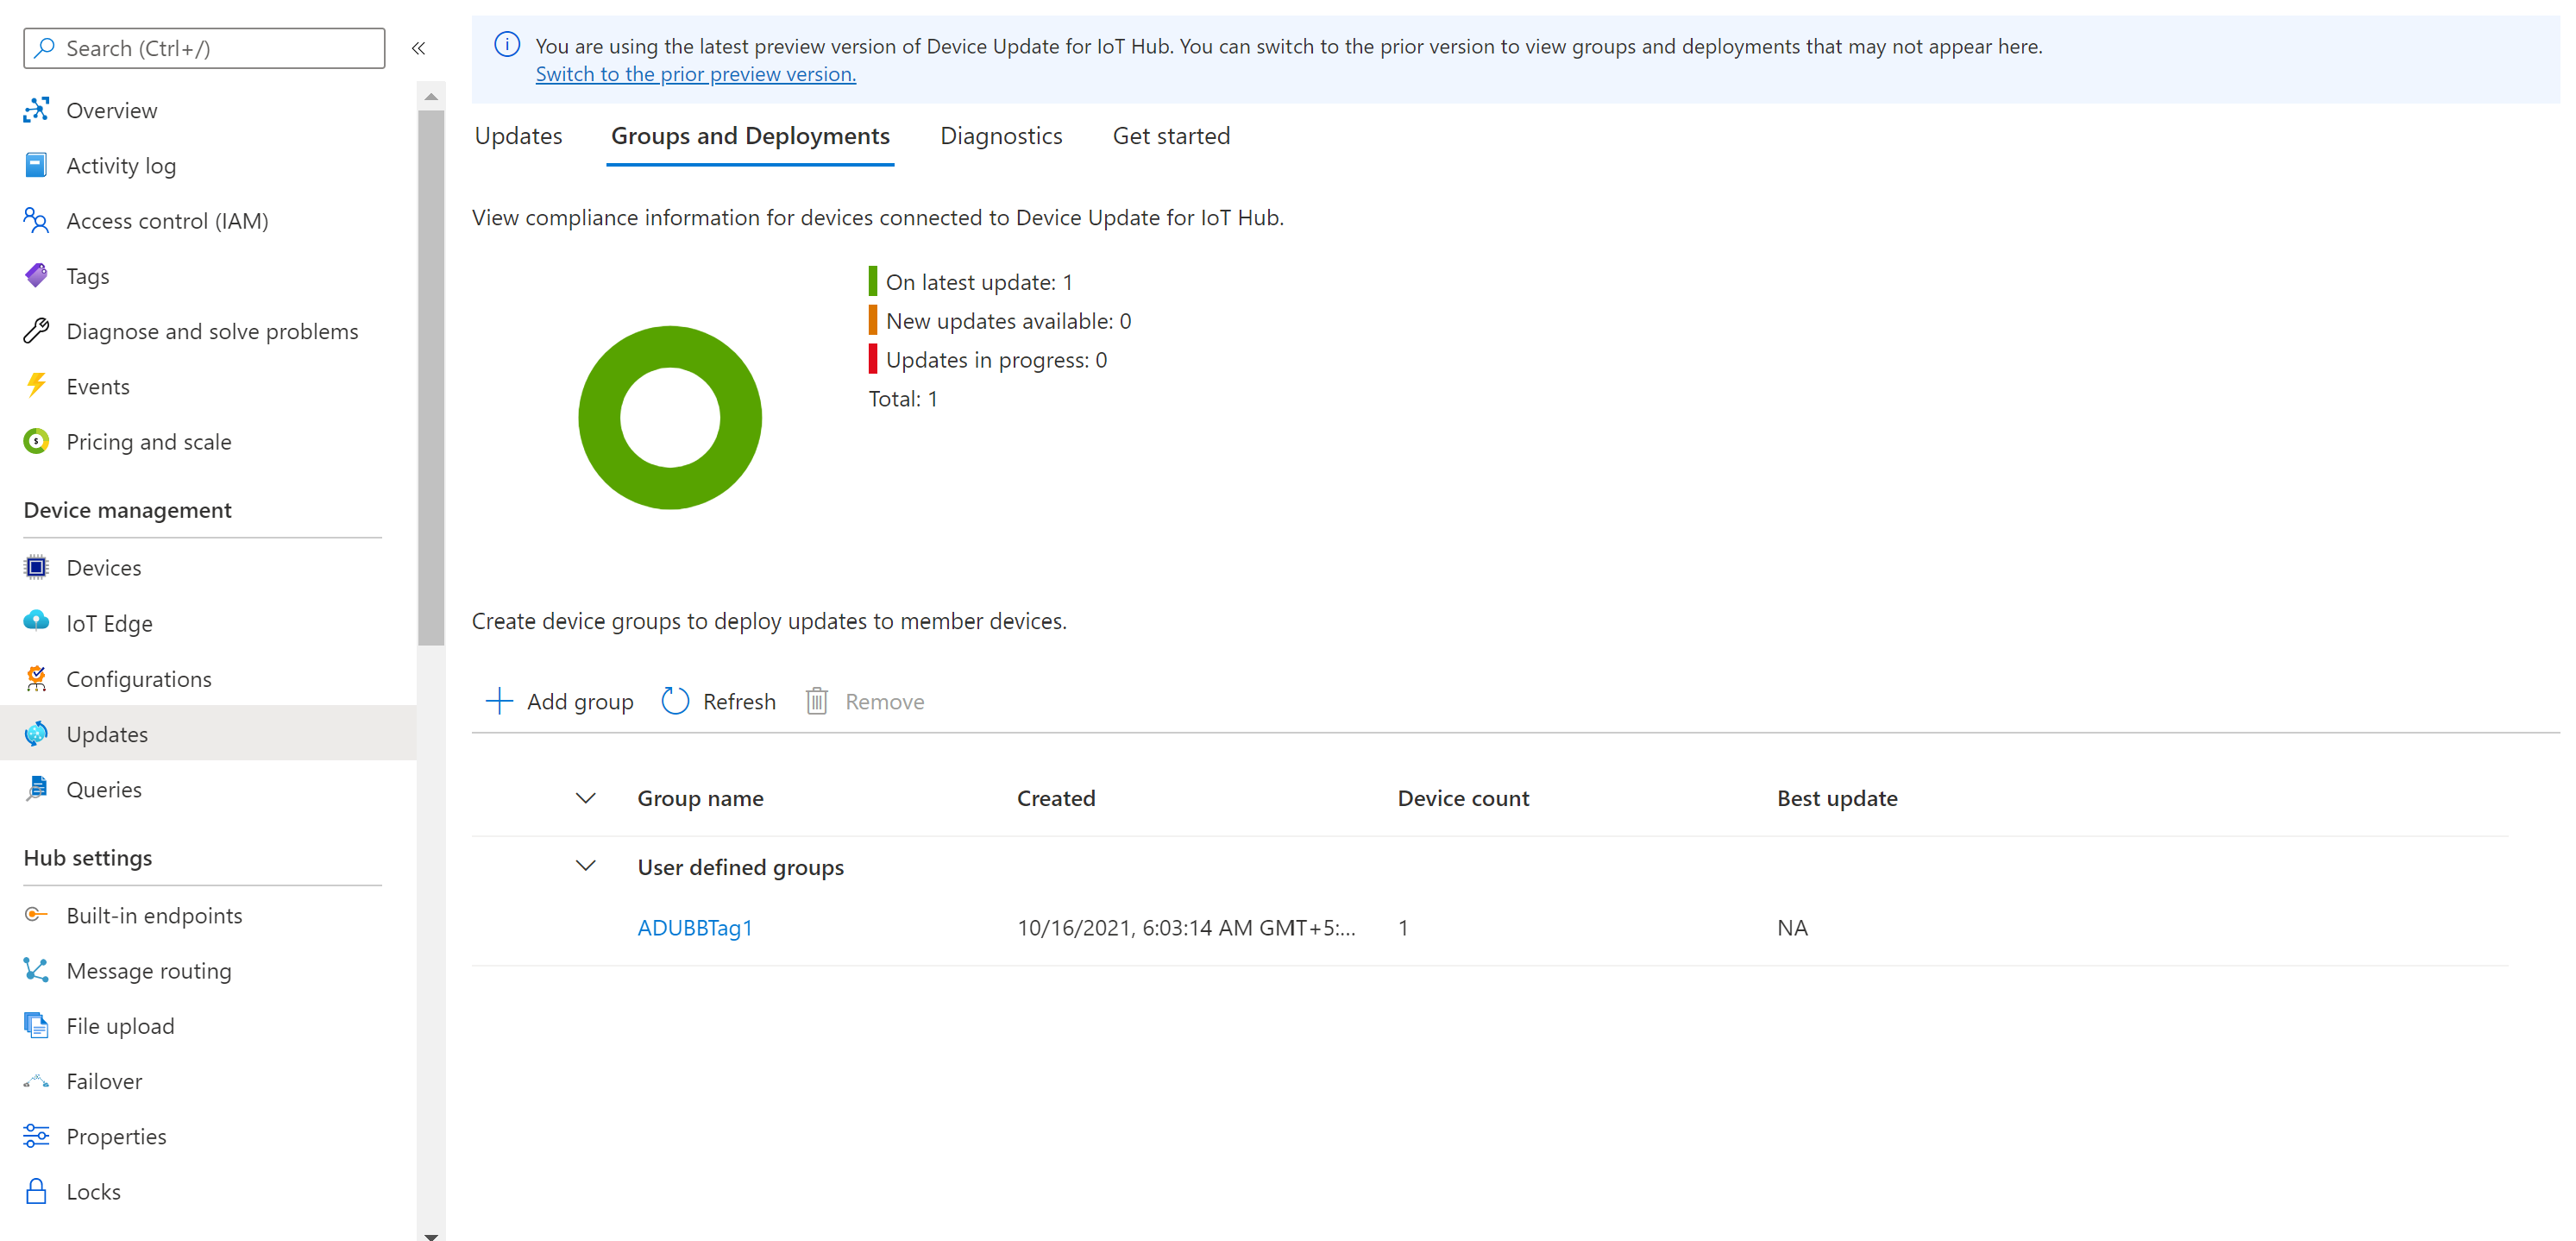Select the Updates tab at top

(x=518, y=136)
